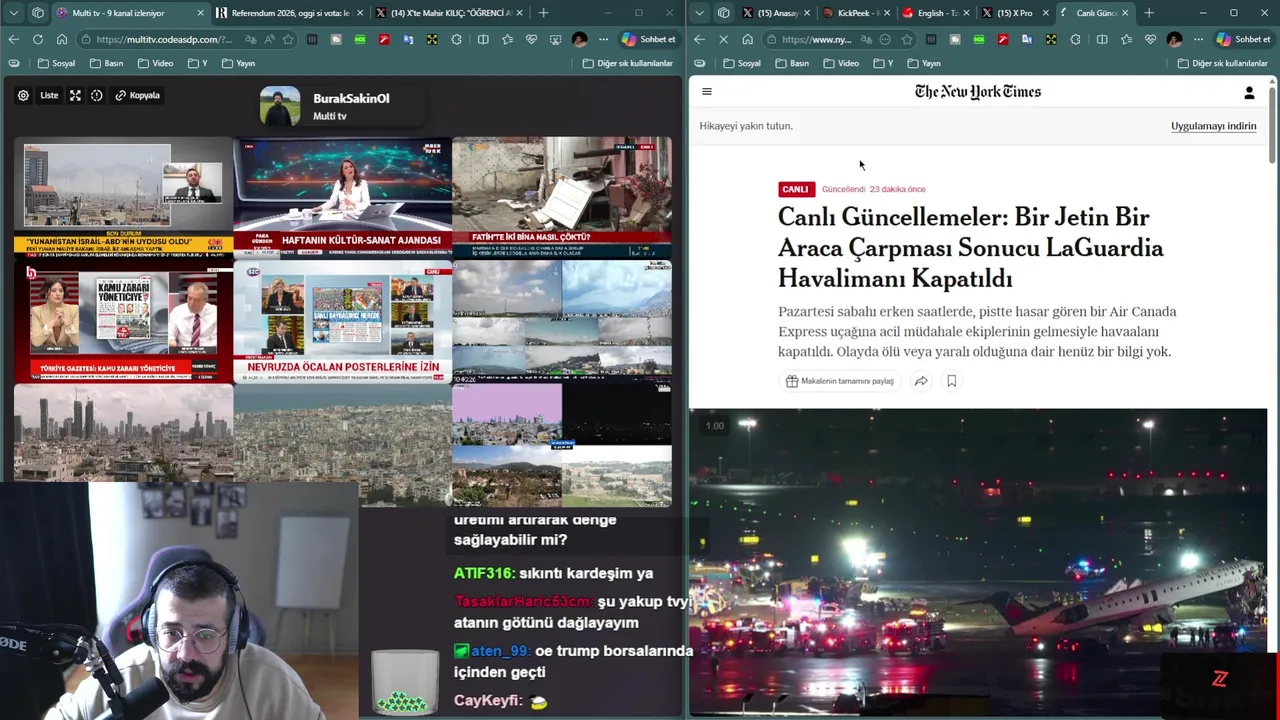Go back in the left browser window

pyautogui.click(x=13, y=39)
